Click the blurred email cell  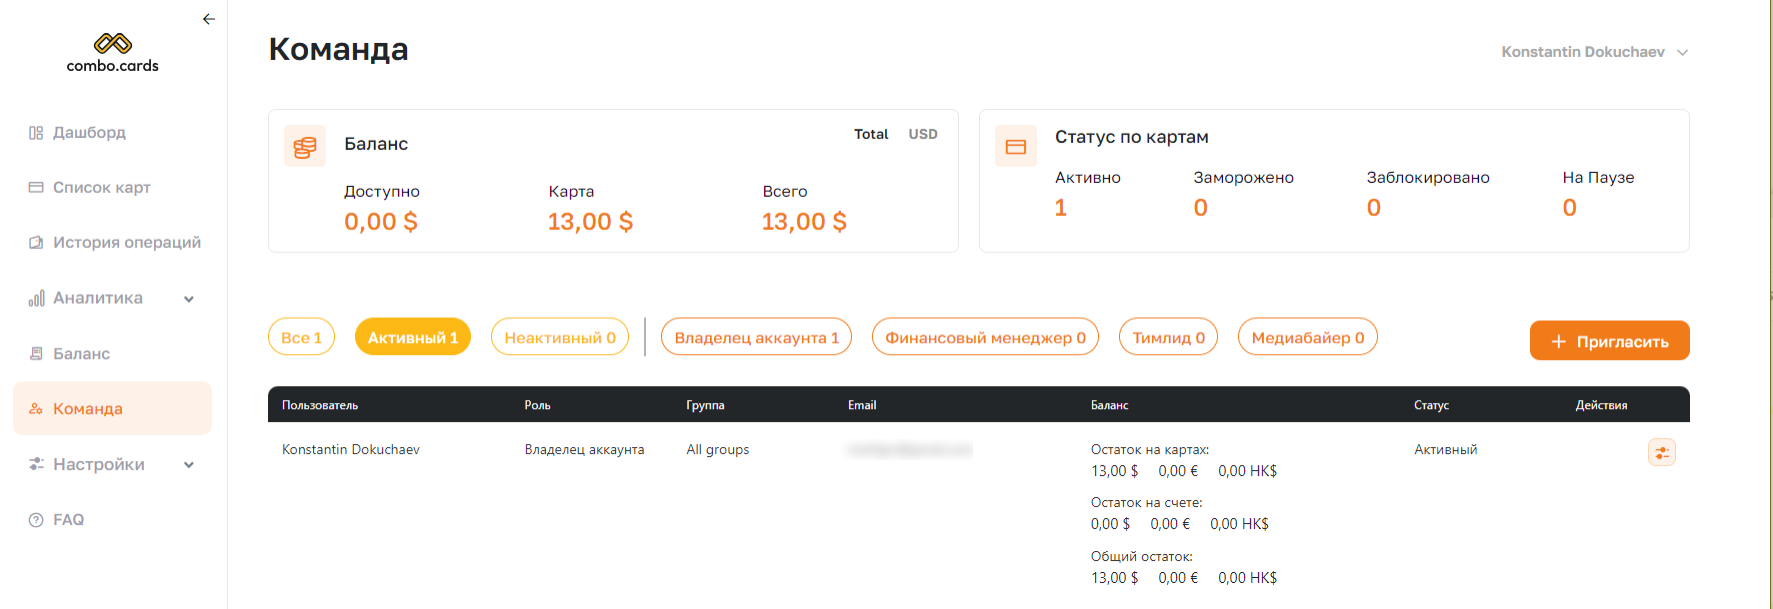(x=909, y=450)
